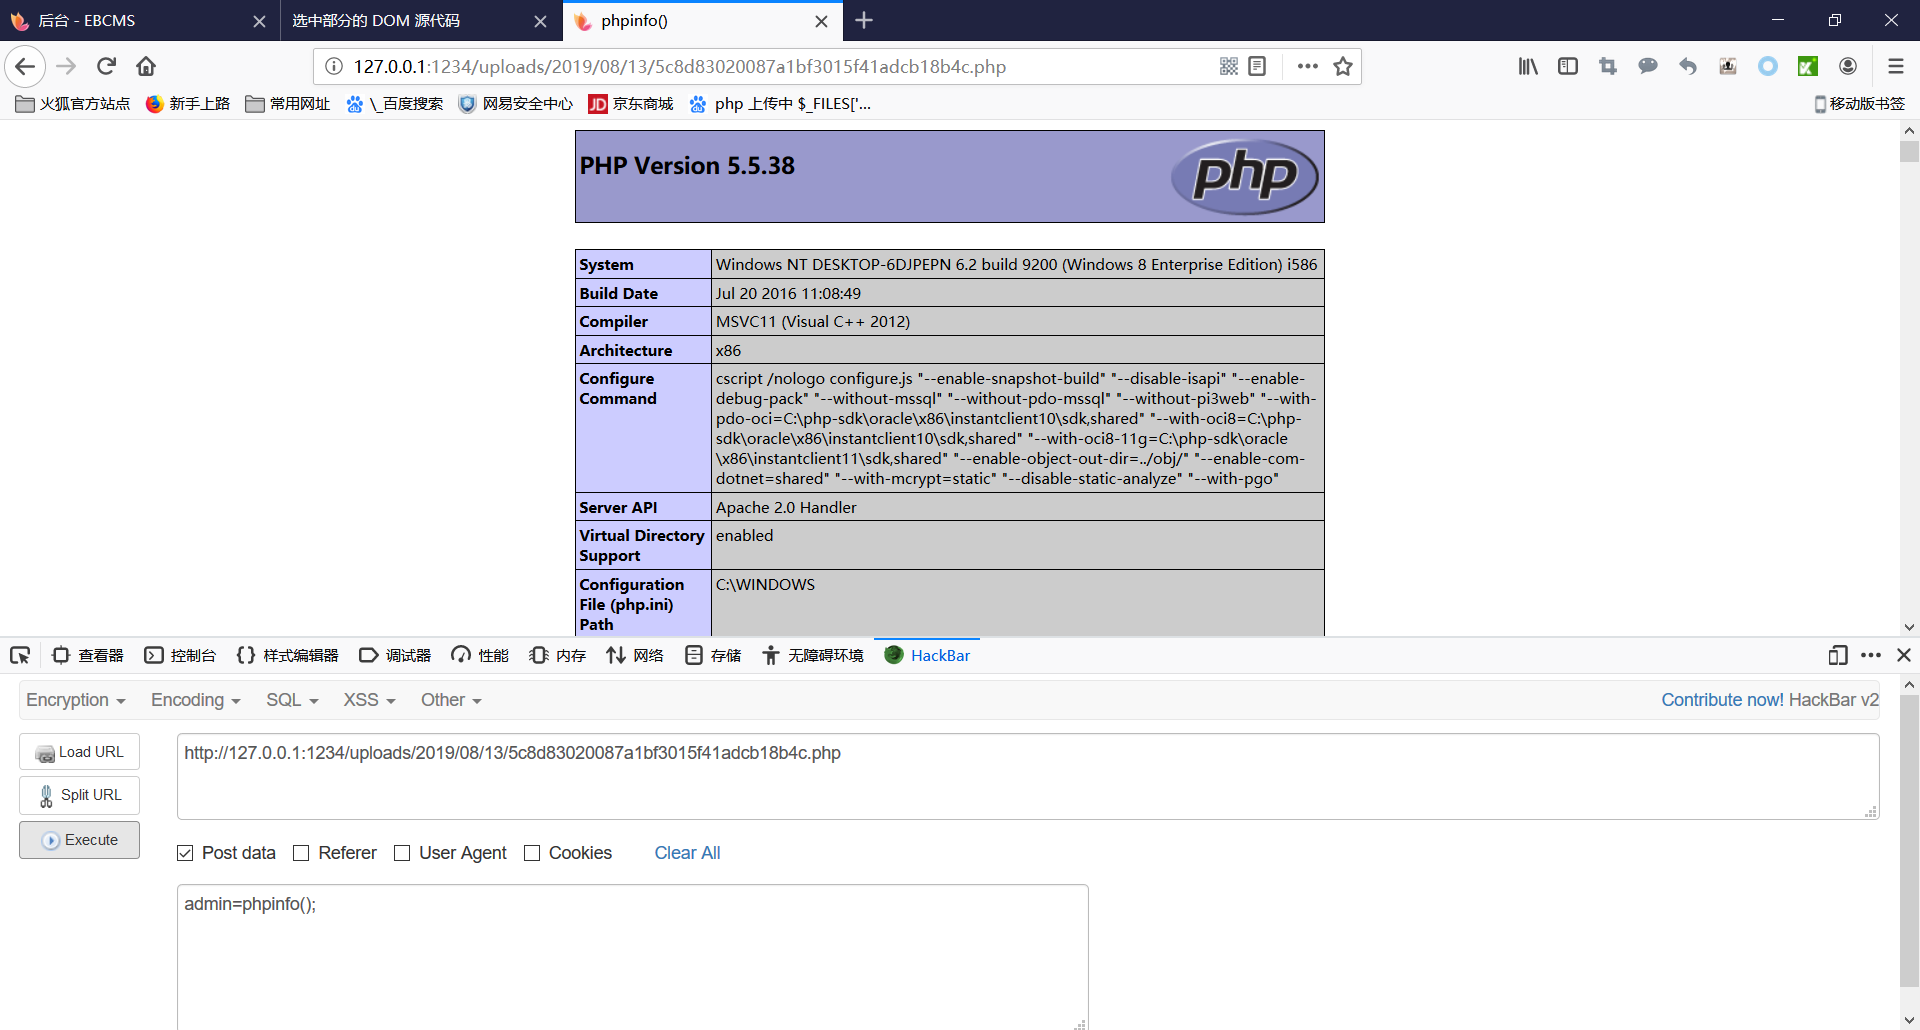Screen dimensions: 1920x1030
Task: Enable the Cookies checkbox
Action: [x=532, y=853]
